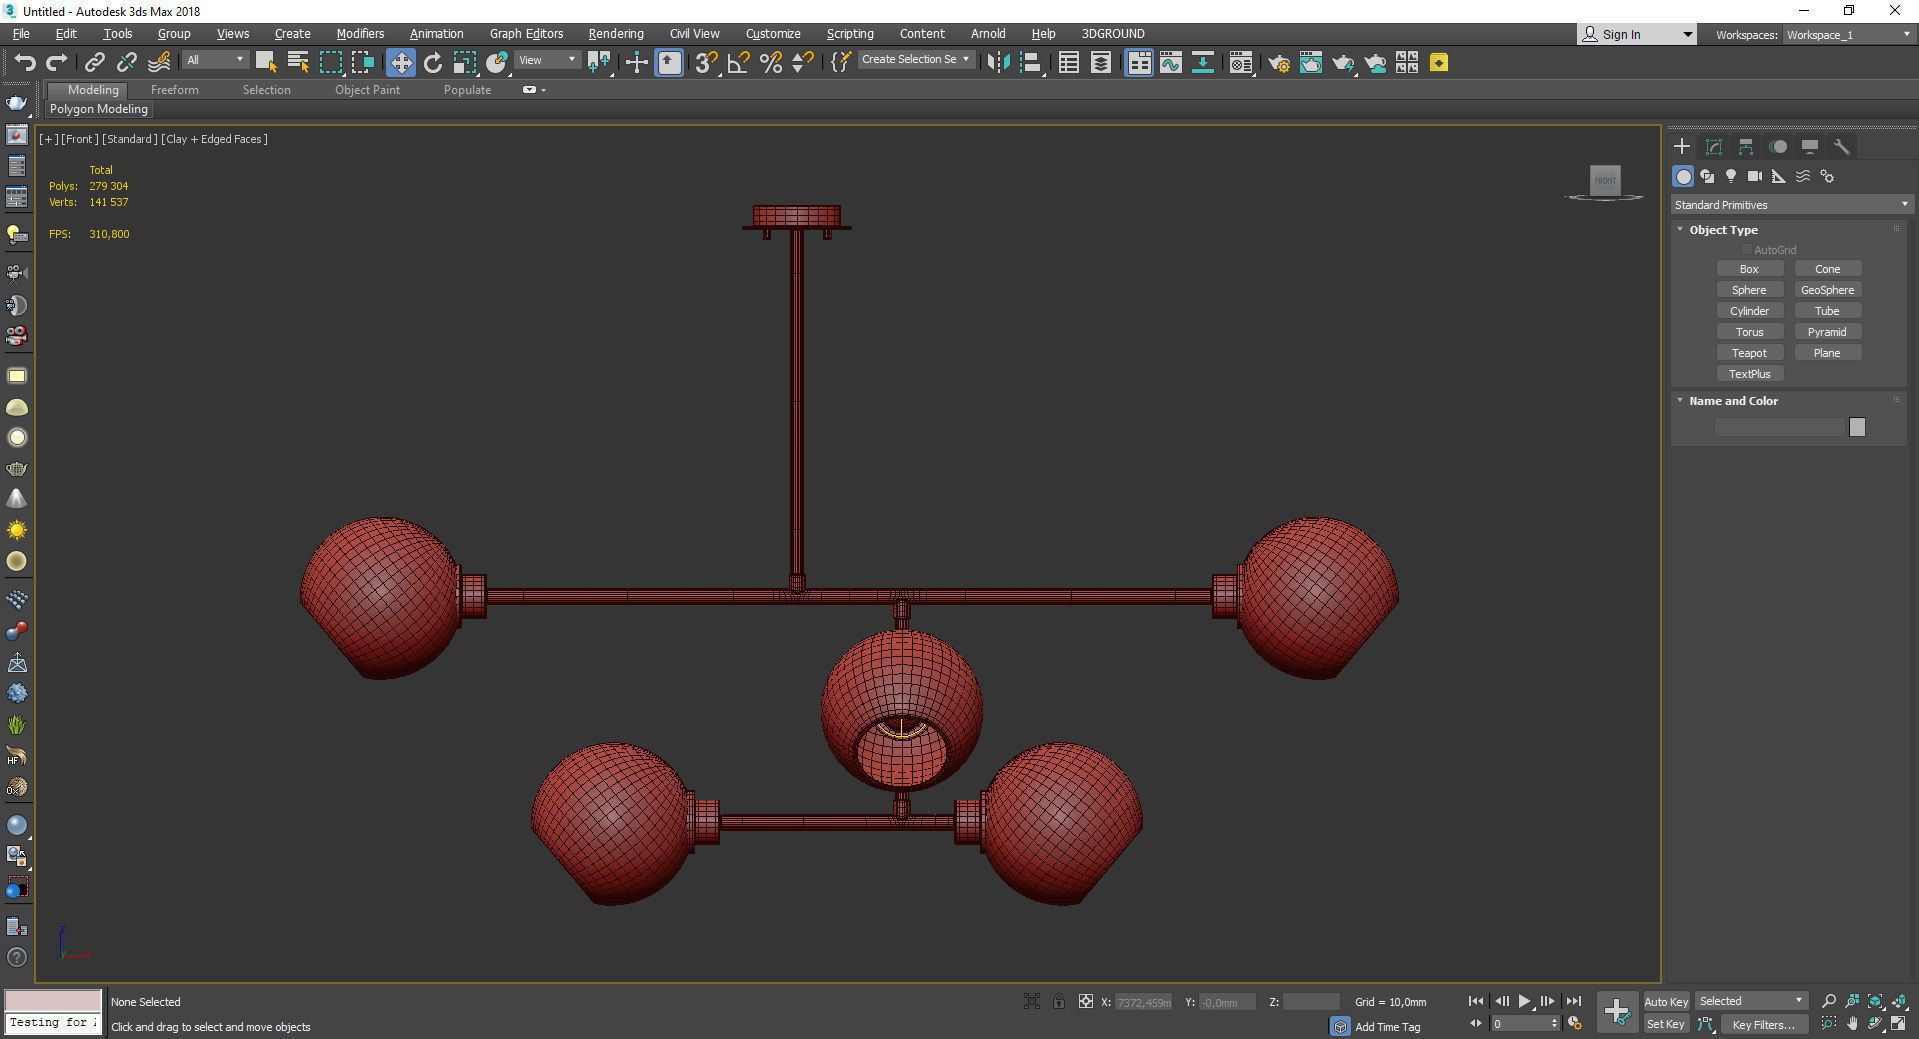This screenshot has height=1039, width=1919.
Task: Toggle Percent Snap button
Action: (770, 63)
